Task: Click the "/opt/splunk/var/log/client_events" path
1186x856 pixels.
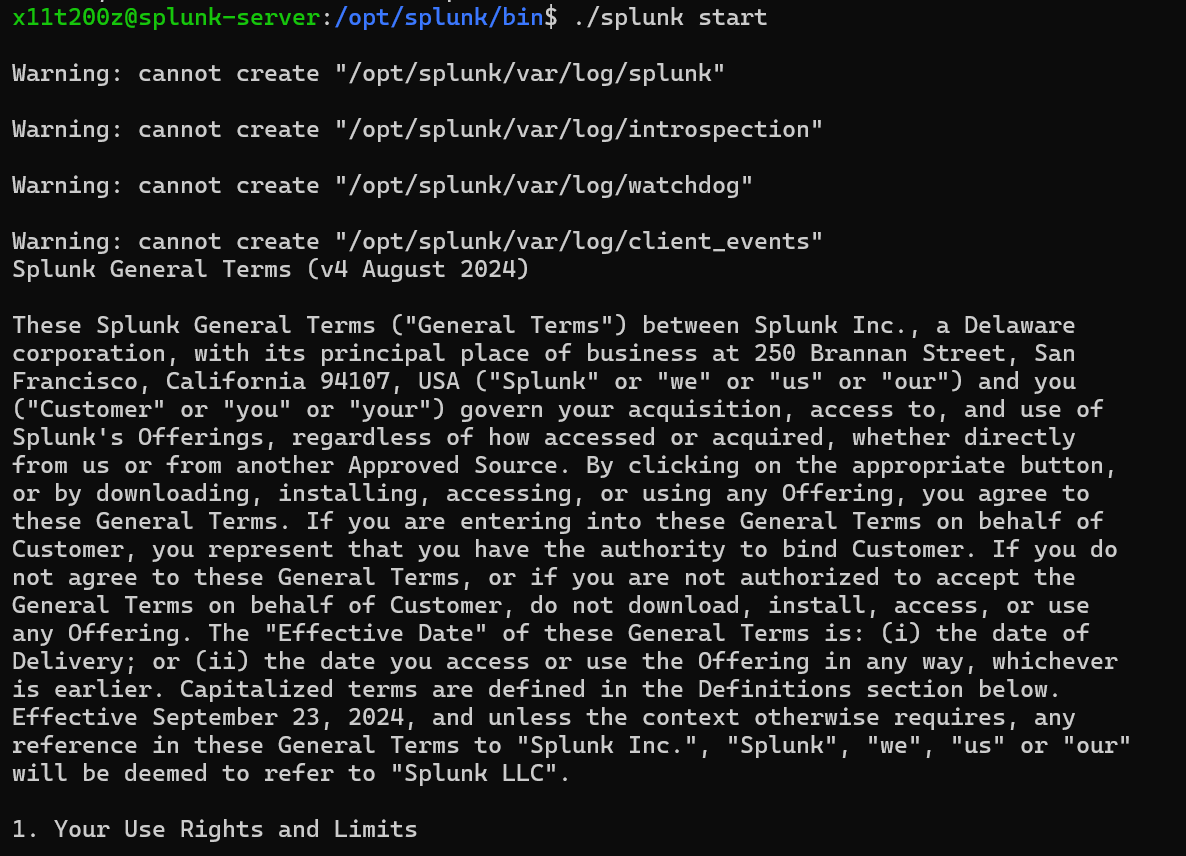Action: pos(579,241)
